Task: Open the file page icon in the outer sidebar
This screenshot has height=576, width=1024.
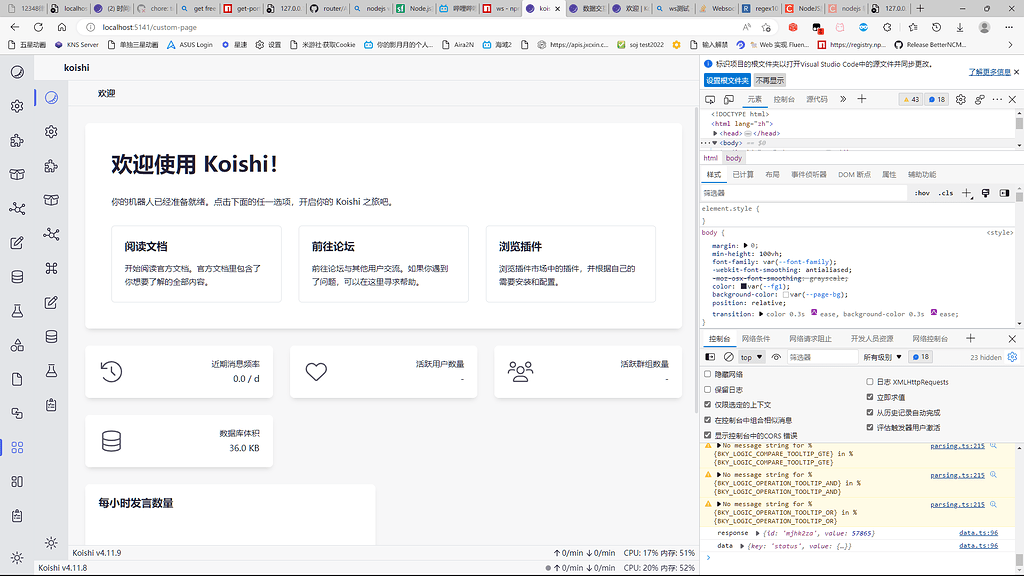Action: [17, 379]
